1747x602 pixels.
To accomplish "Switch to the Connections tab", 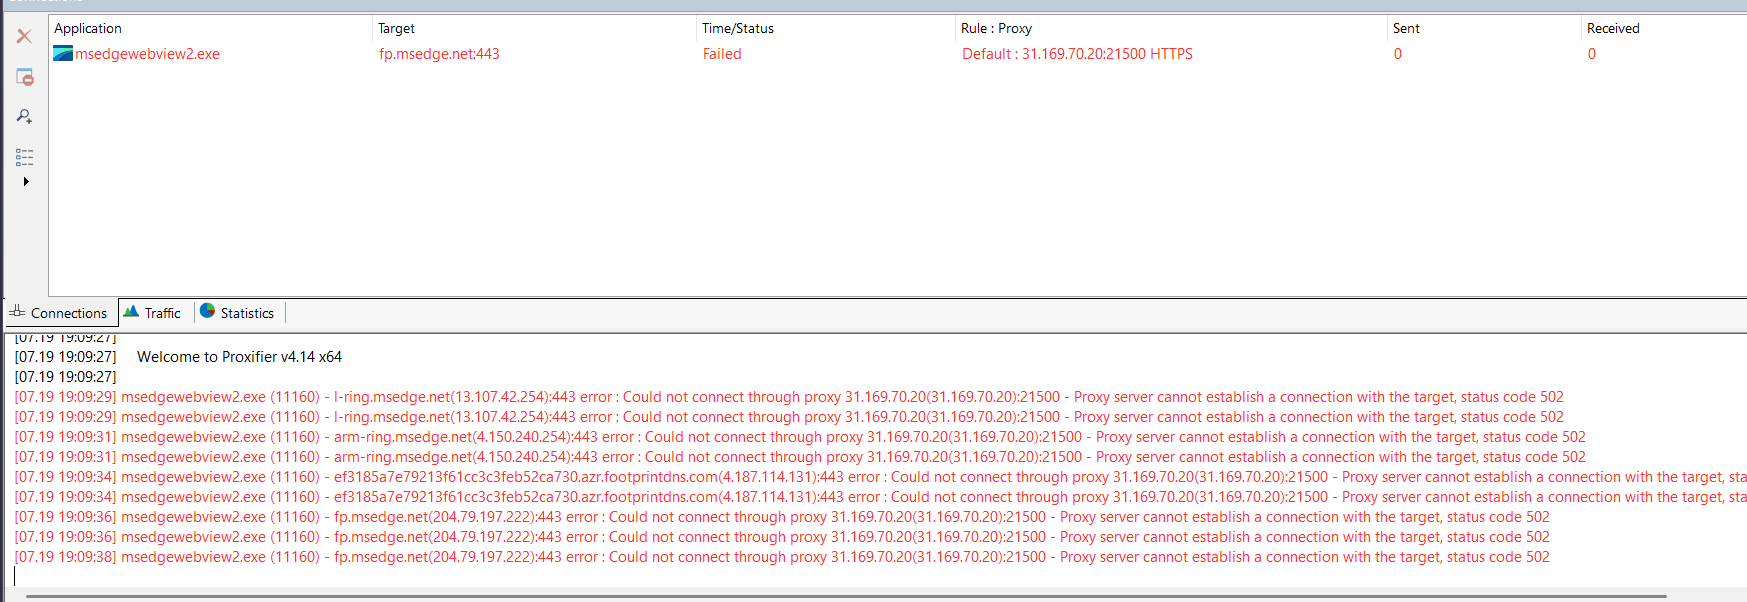I will pos(59,313).
